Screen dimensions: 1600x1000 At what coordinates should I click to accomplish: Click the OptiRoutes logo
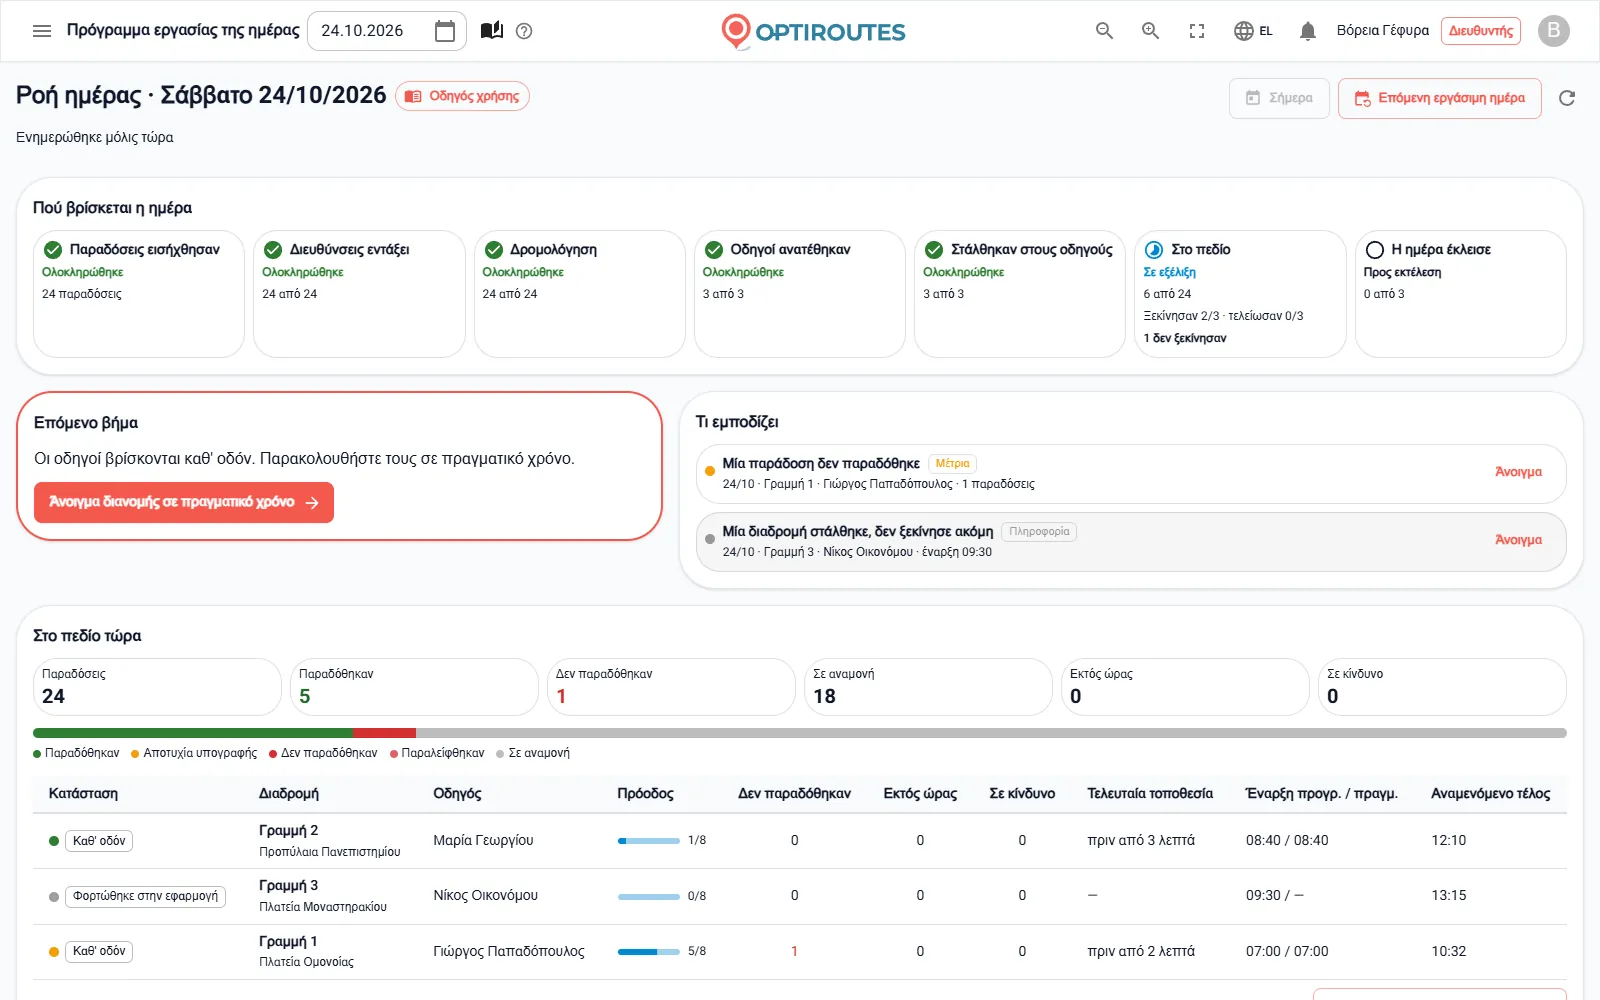pyautogui.click(x=813, y=31)
